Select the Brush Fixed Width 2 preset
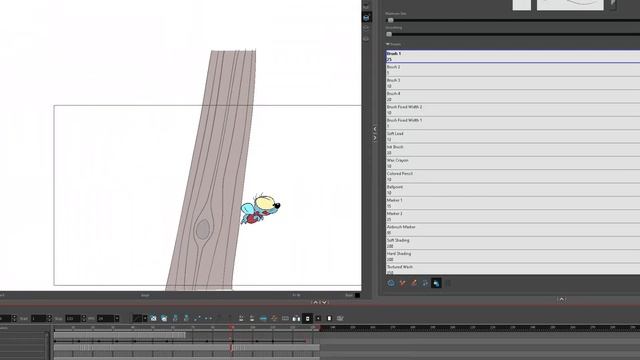 pyautogui.click(x=513, y=110)
